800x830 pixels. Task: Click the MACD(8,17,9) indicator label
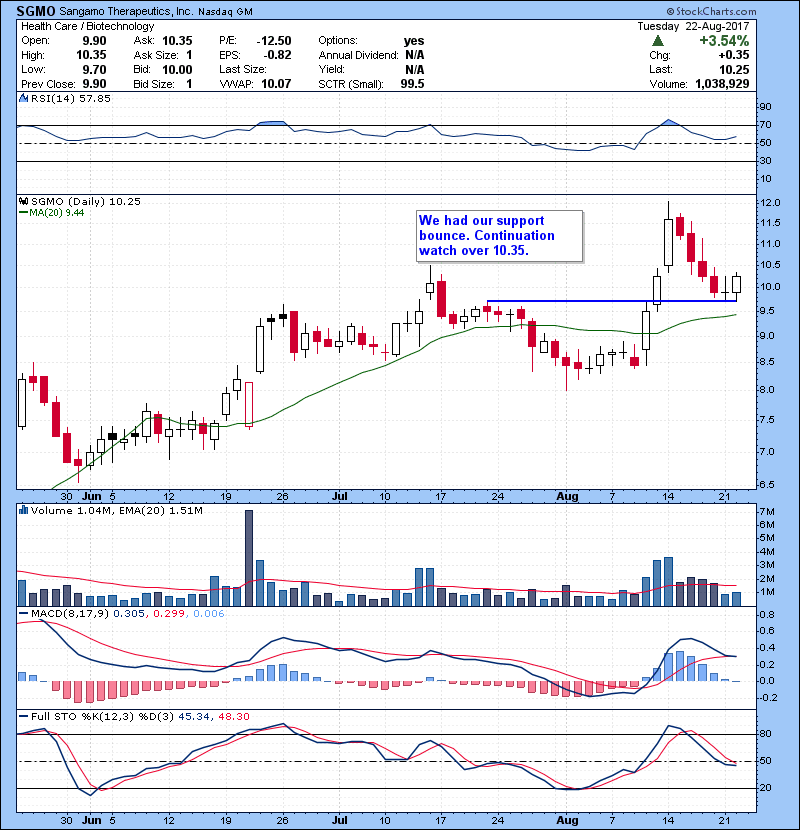coord(70,614)
